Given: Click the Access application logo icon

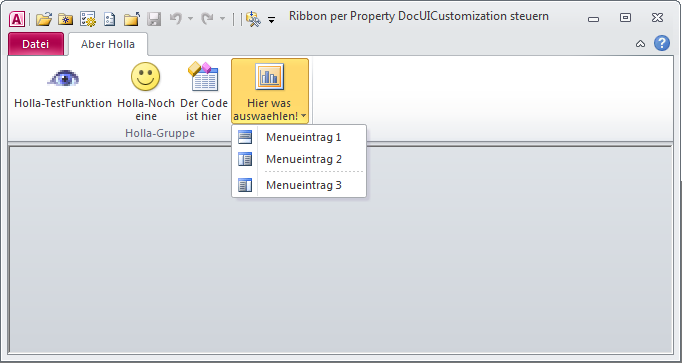Looking at the screenshot, I should click(x=17, y=19).
